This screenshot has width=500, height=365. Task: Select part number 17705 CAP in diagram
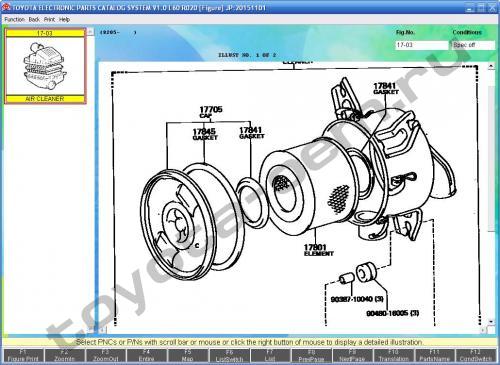211,112
